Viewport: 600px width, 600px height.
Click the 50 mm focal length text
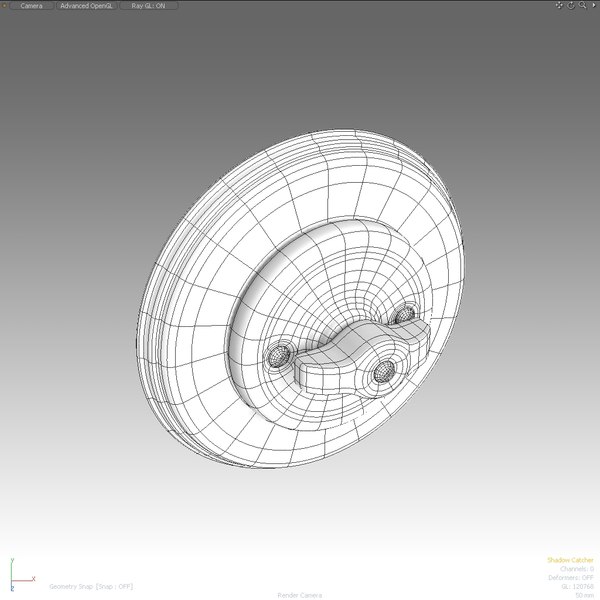(x=584, y=595)
